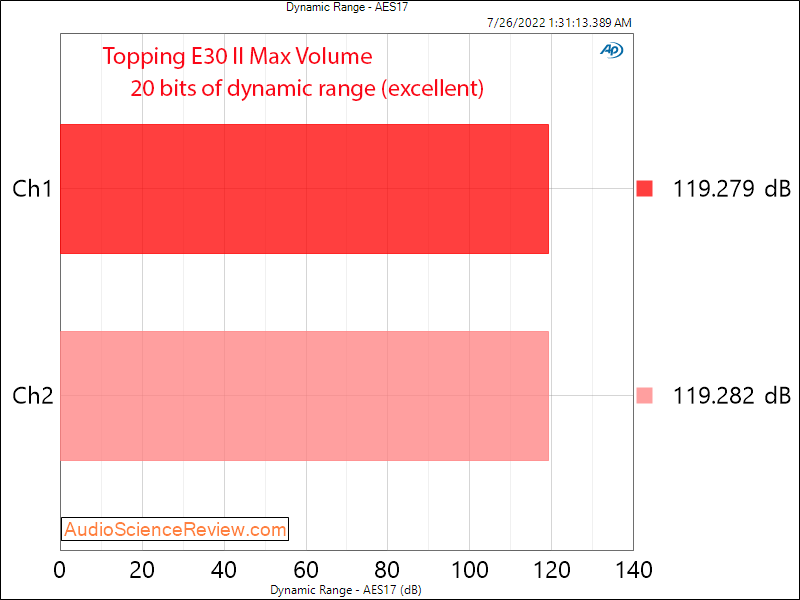Click the "Ch1" axis label
The image size is (800, 600).
click(x=33, y=189)
